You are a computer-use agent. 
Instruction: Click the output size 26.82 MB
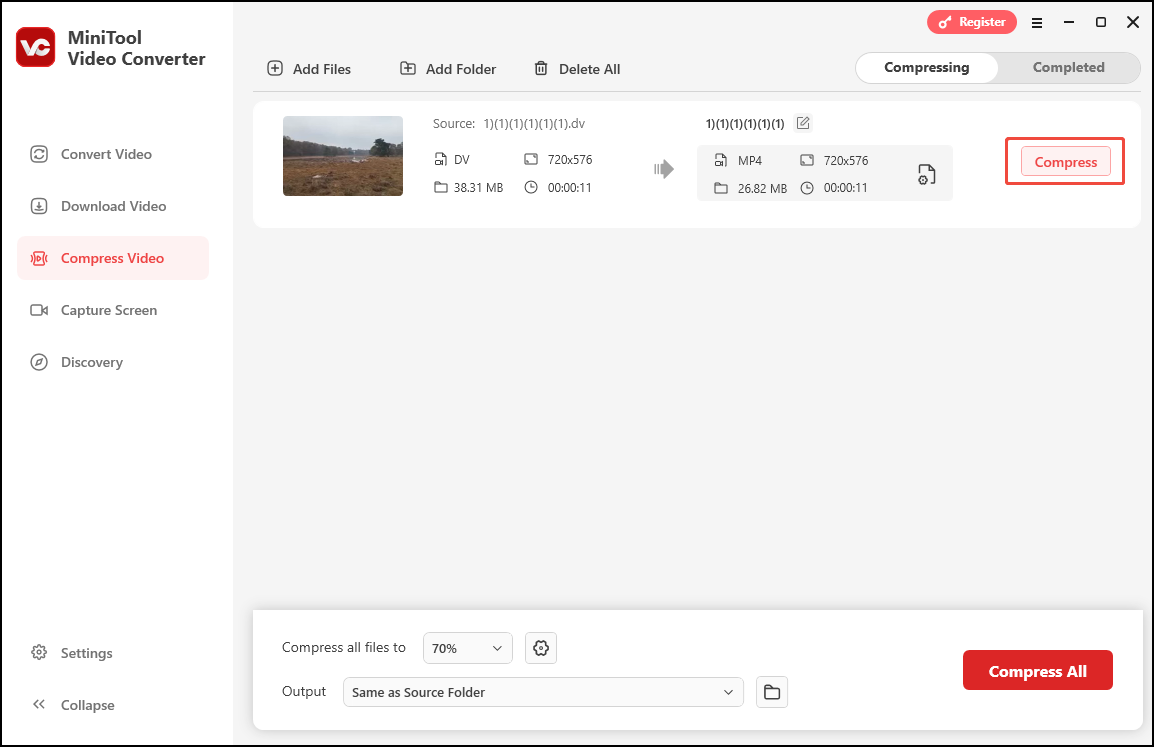click(762, 188)
